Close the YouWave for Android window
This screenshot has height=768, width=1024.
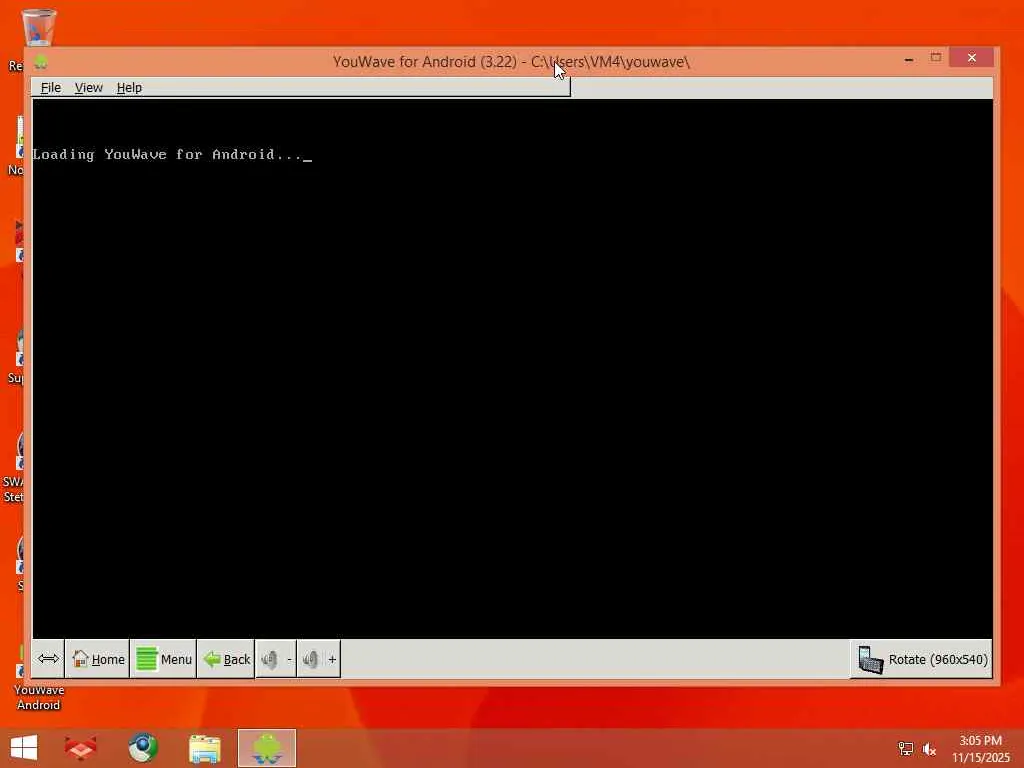click(972, 58)
